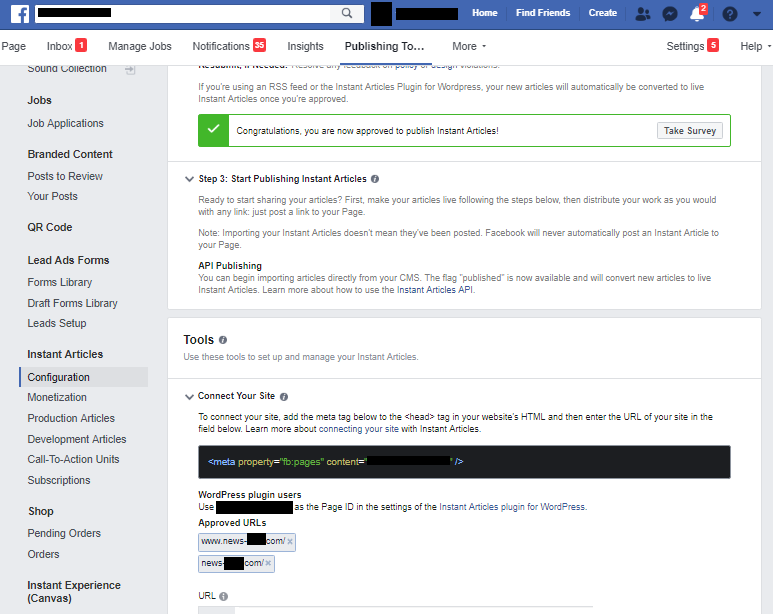Image resolution: width=773 pixels, height=614 pixels.
Task: Open Job Applications in sidebar
Action: [66, 123]
